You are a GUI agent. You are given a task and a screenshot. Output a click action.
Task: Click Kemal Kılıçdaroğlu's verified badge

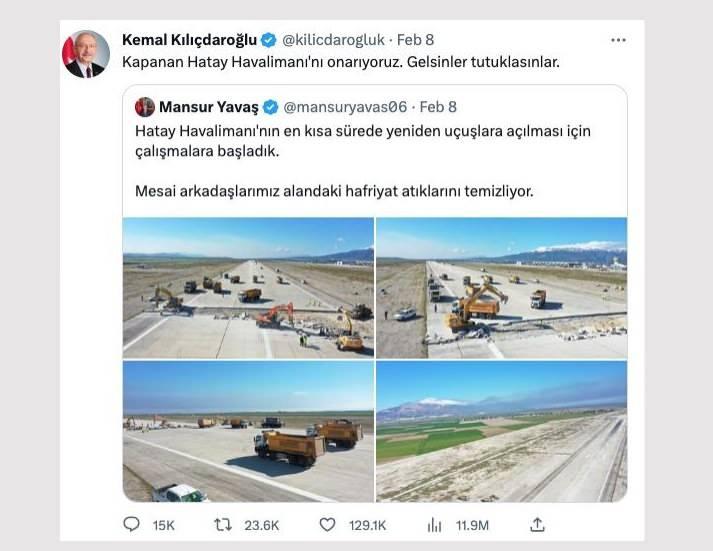[269, 40]
